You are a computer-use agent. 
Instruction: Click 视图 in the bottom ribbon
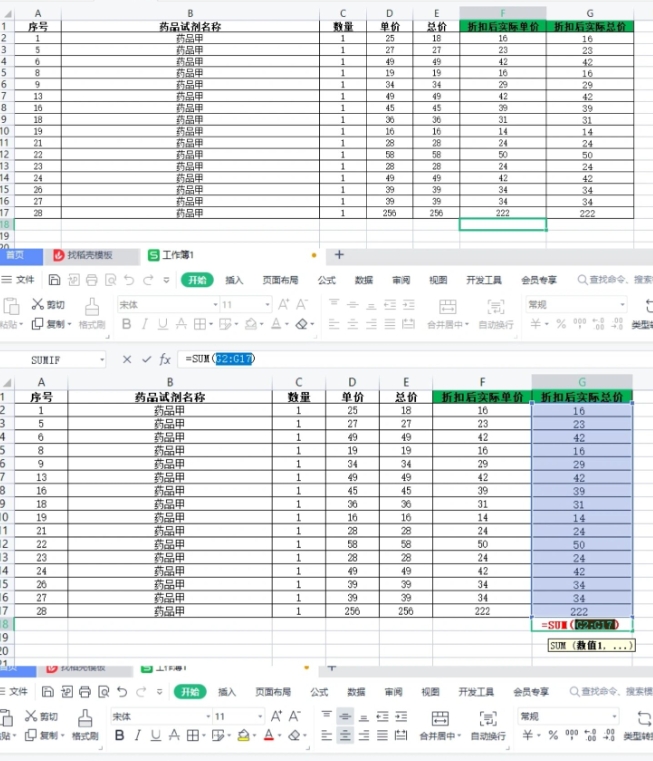(430, 692)
